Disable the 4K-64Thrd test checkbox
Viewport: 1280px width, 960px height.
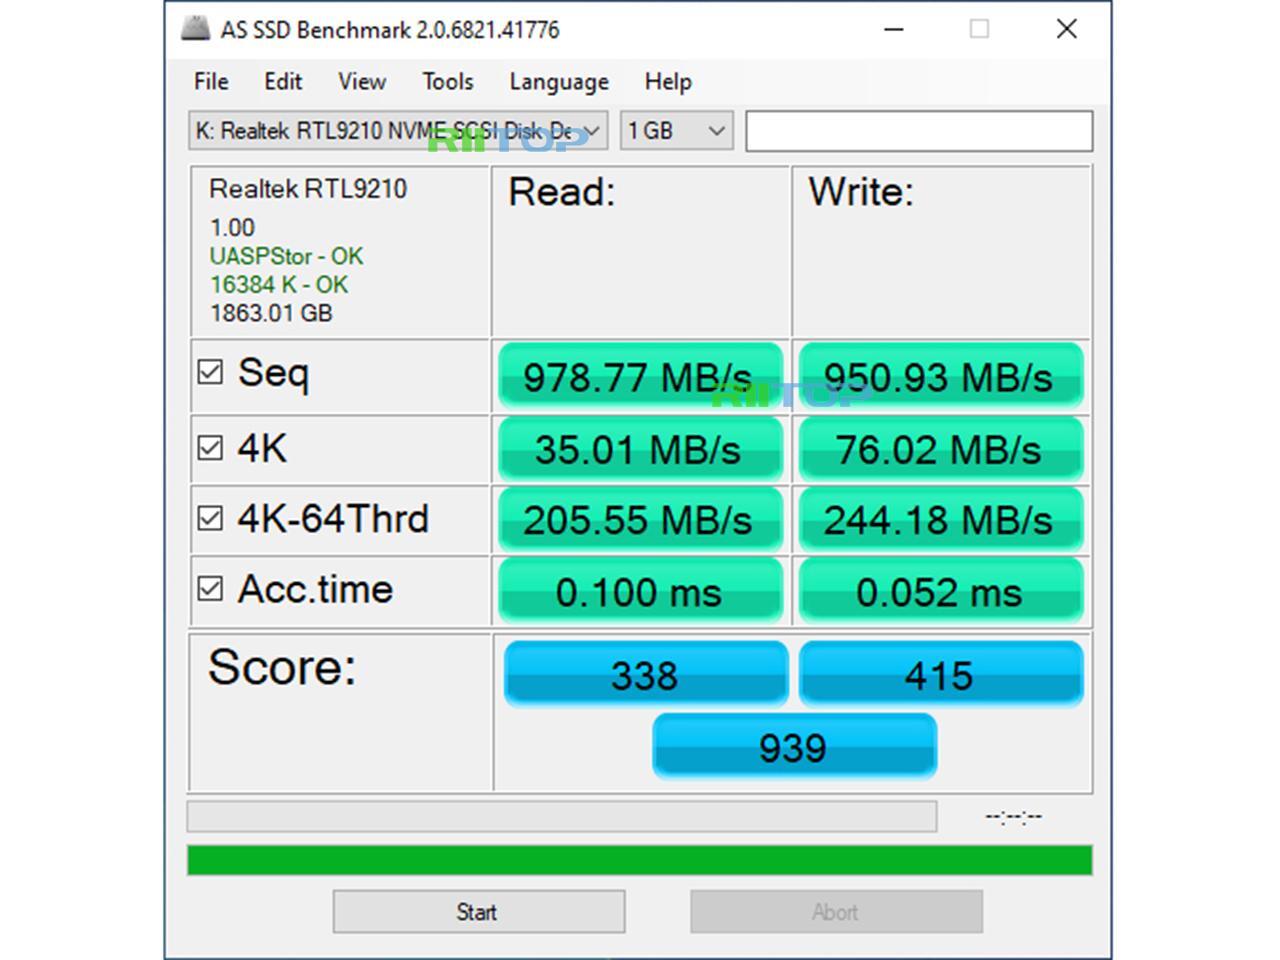210,518
